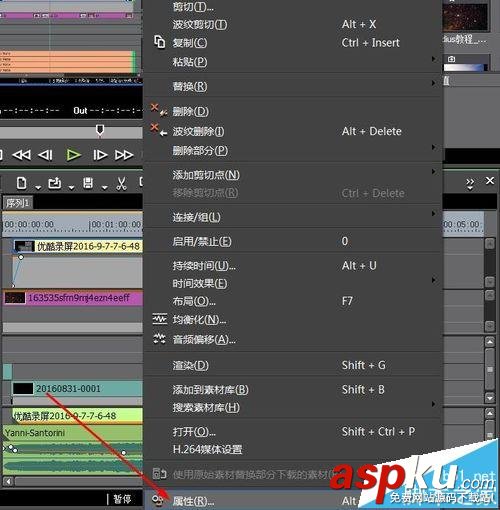Choose 添加到素材库(B) add to bin
500x510 pixels.
pyautogui.click(x=293, y=389)
